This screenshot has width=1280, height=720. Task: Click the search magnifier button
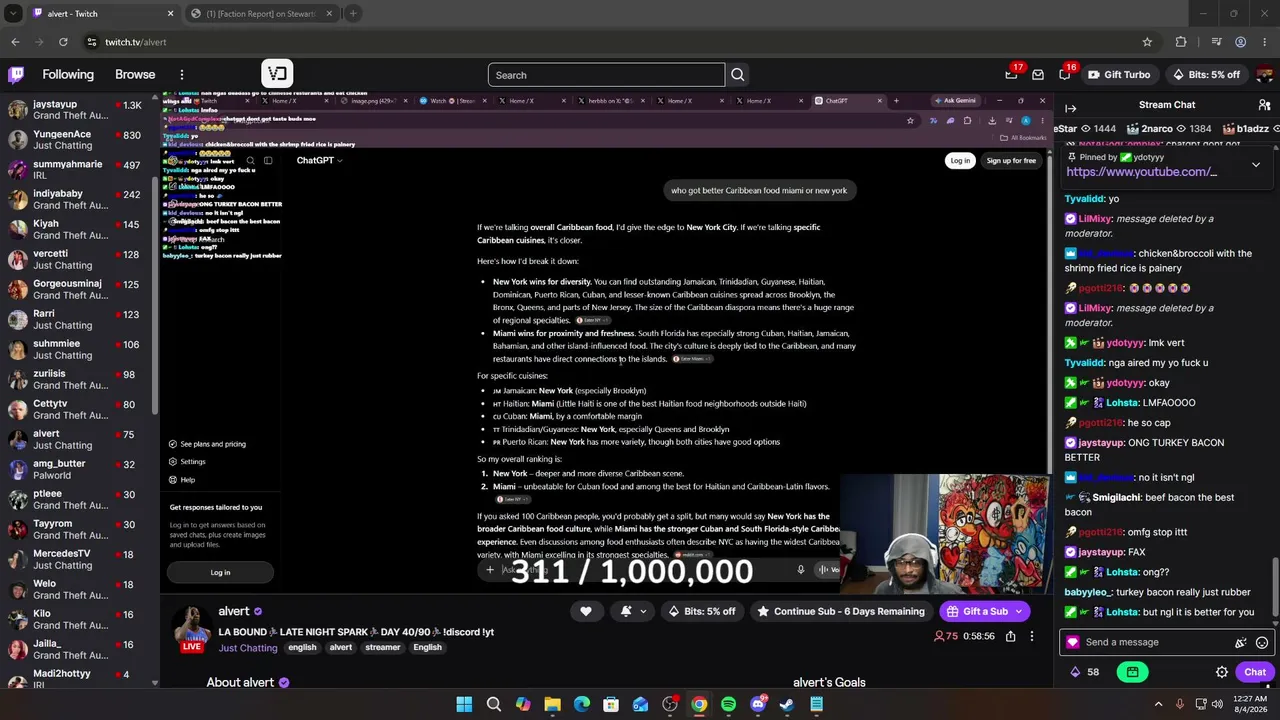click(x=738, y=75)
